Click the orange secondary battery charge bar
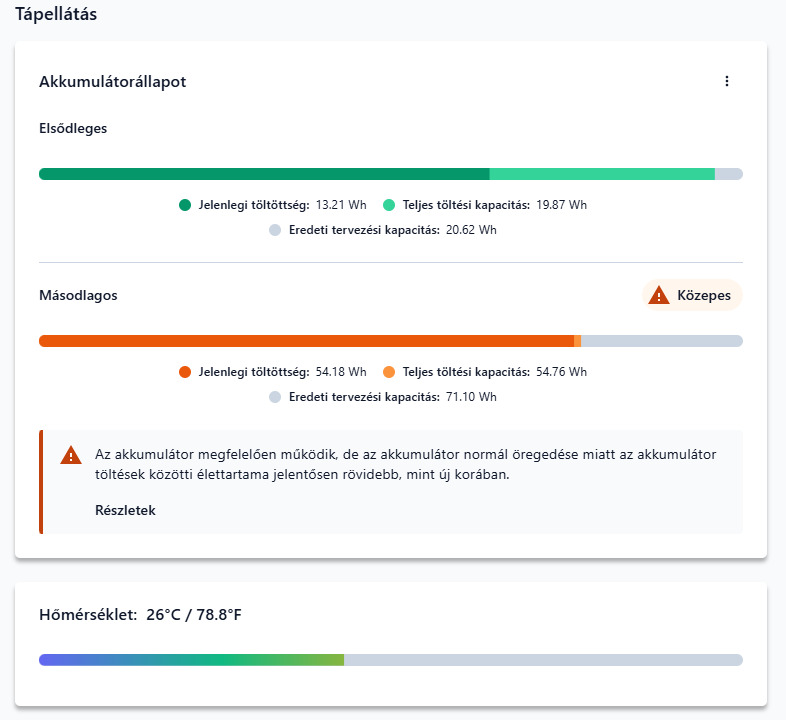Image resolution: width=786 pixels, height=720 pixels. click(306, 341)
